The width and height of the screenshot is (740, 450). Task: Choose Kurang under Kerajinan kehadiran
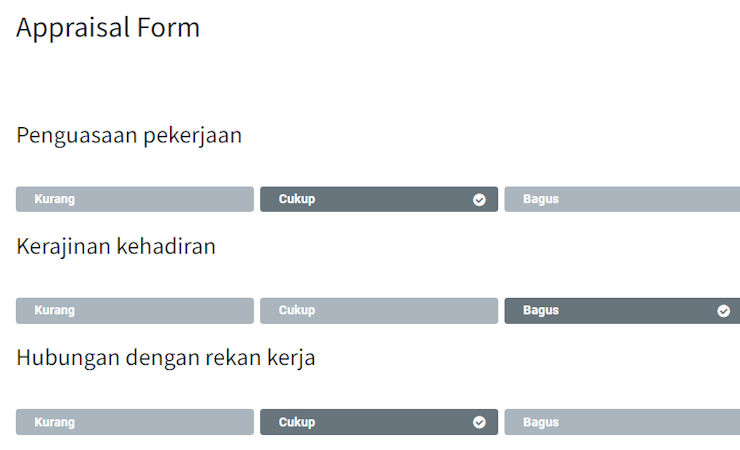[x=135, y=310]
